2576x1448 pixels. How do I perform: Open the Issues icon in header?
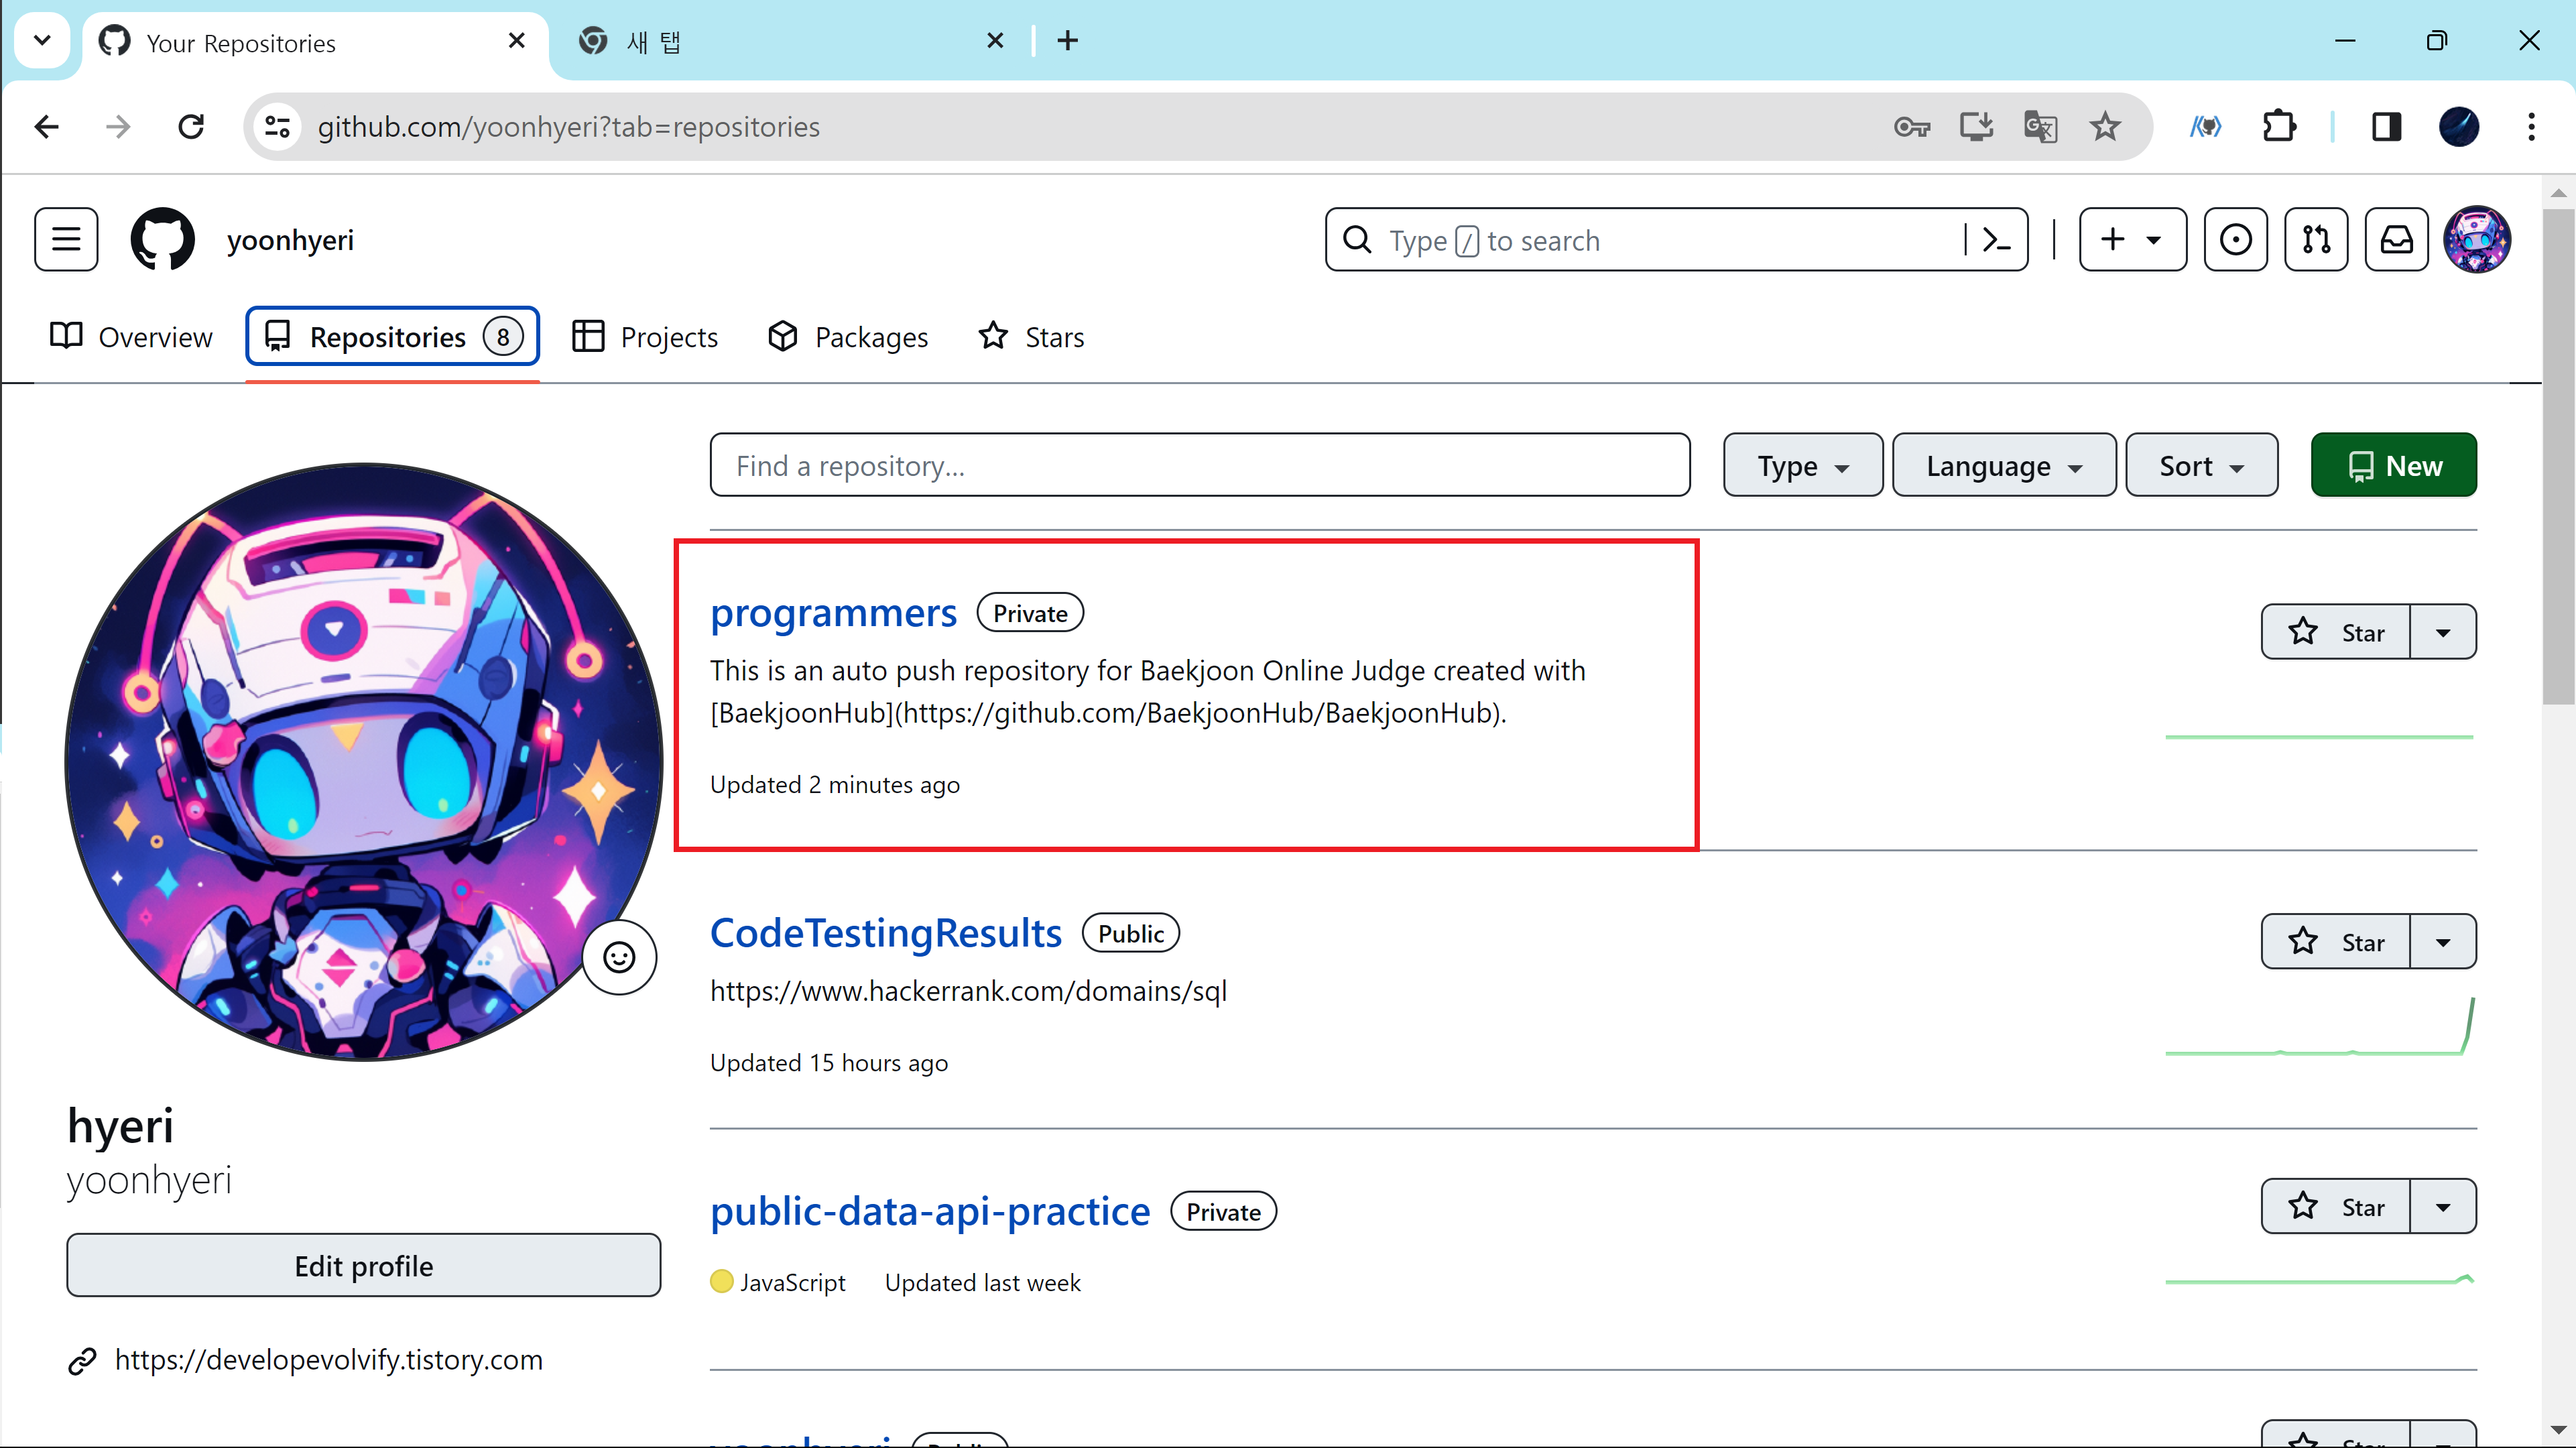point(2235,240)
